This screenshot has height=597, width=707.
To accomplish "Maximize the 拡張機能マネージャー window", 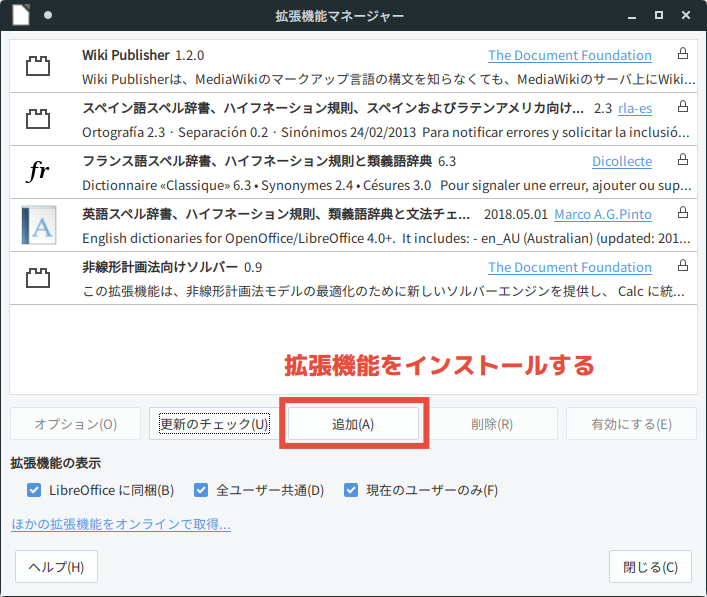I will (659, 15).
